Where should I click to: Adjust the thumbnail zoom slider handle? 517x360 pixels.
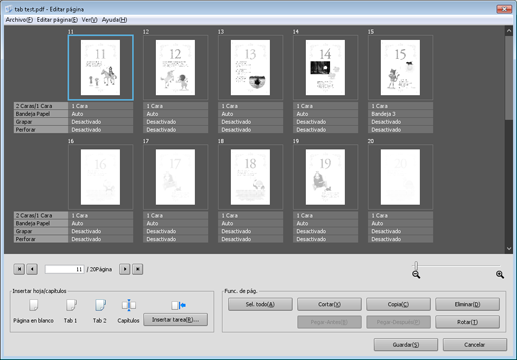pyautogui.click(x=416, y=266)
